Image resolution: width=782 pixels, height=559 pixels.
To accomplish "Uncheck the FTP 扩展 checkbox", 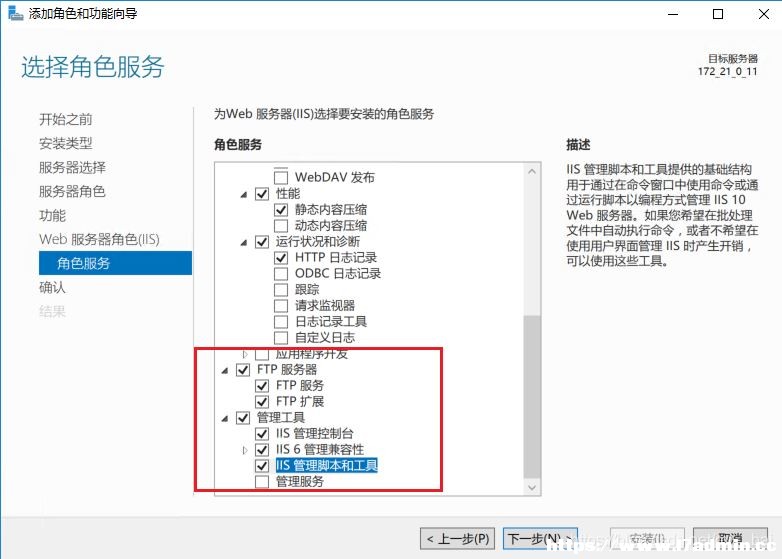I will pos(262,401).
